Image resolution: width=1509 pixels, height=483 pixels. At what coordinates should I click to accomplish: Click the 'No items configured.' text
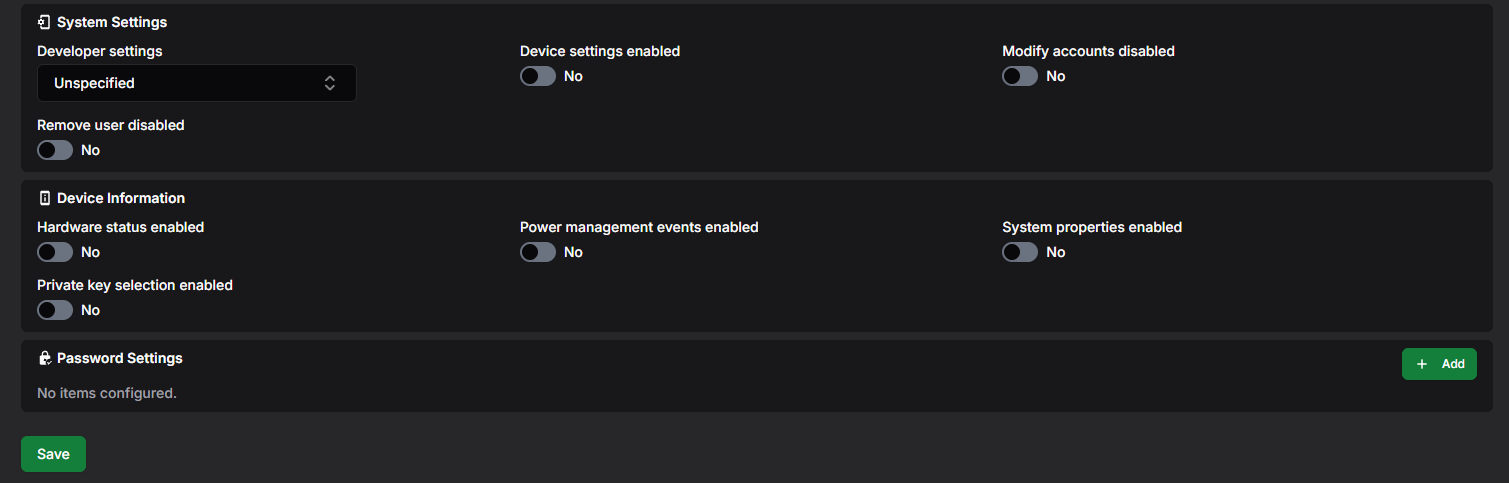(107, 393)
